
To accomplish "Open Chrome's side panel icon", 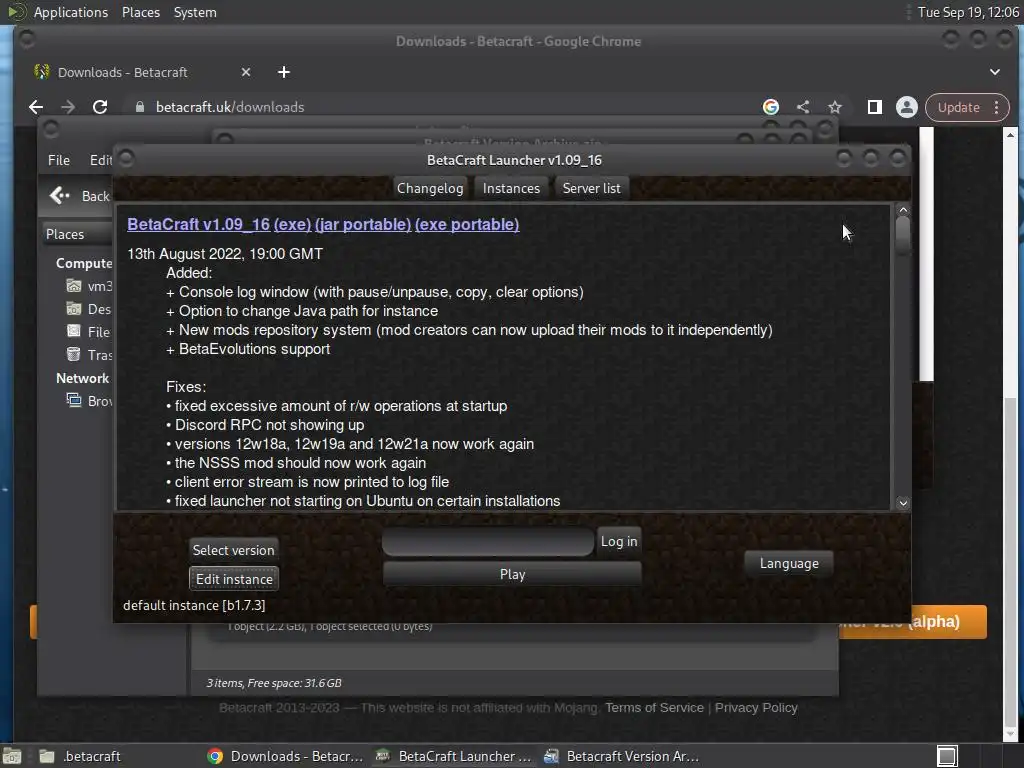I will 874,107.
